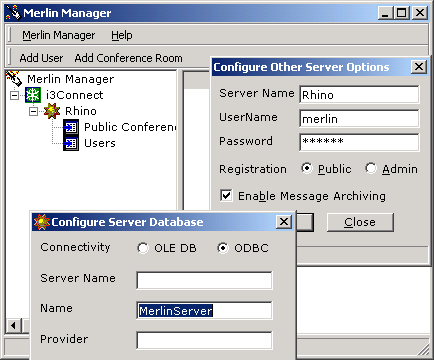434x360 pixels.
Task: Click the Merlin Manager root tree icon
Action: (x=14, y=79)
